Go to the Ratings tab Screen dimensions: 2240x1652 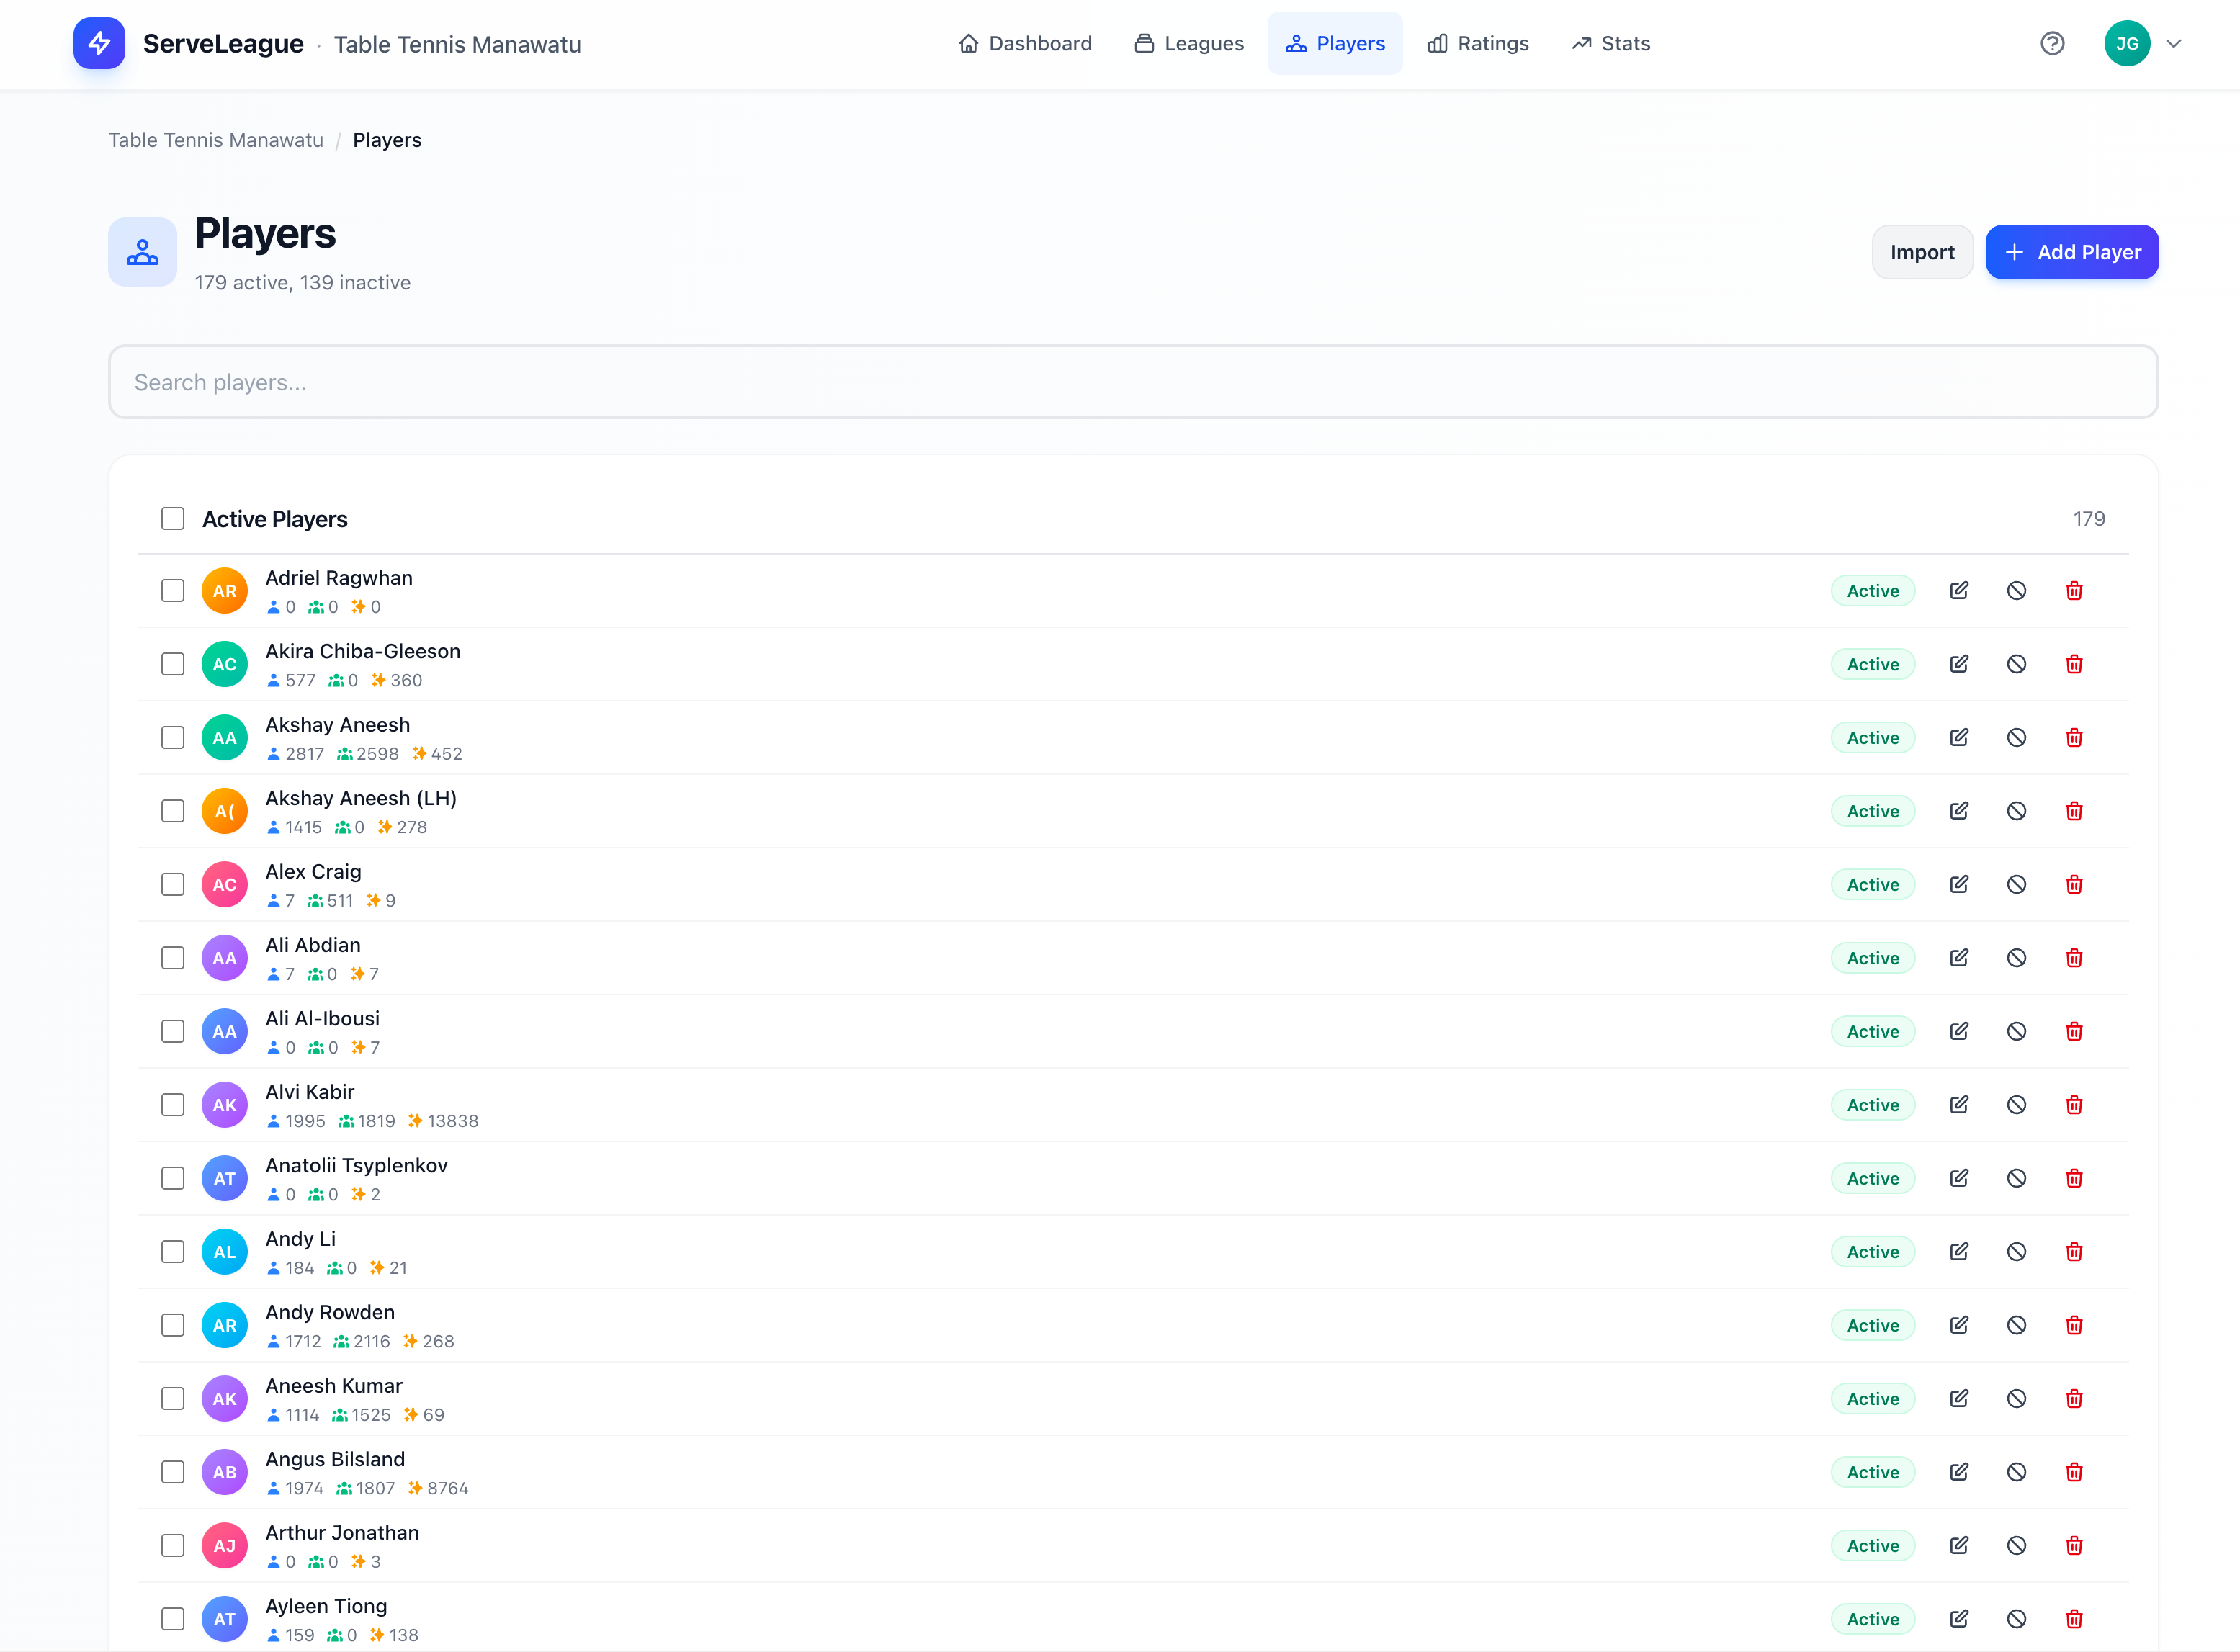[1478, 43]
